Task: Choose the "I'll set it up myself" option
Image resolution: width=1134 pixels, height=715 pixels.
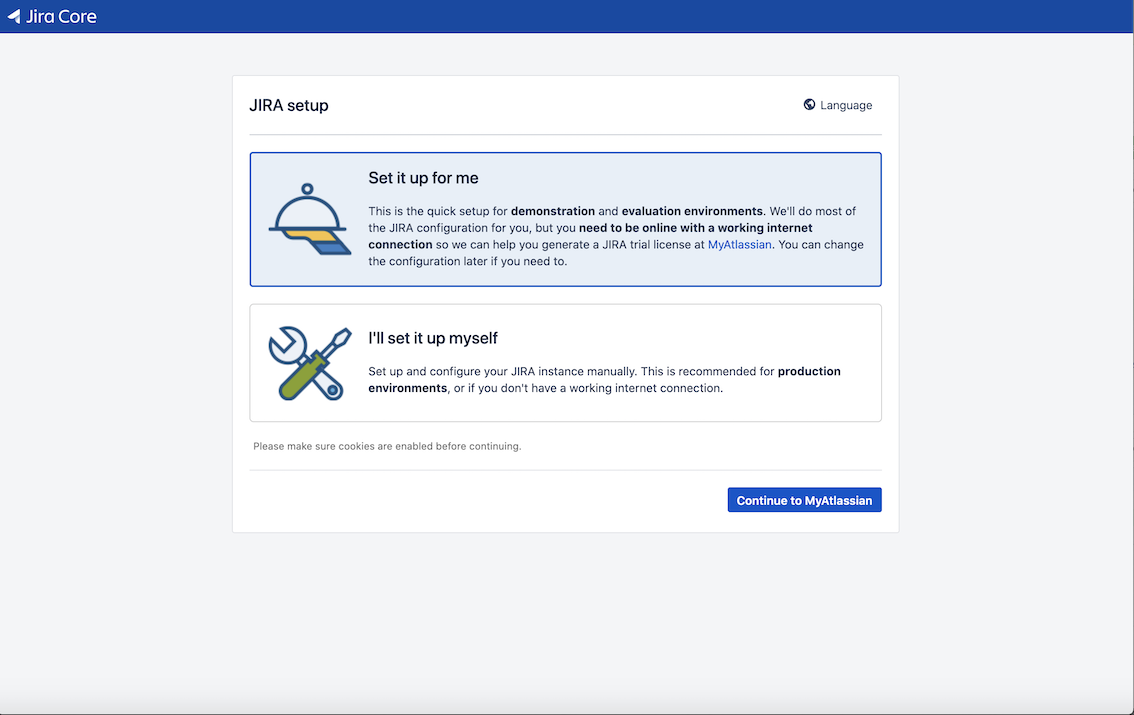Action: point(565,363)
